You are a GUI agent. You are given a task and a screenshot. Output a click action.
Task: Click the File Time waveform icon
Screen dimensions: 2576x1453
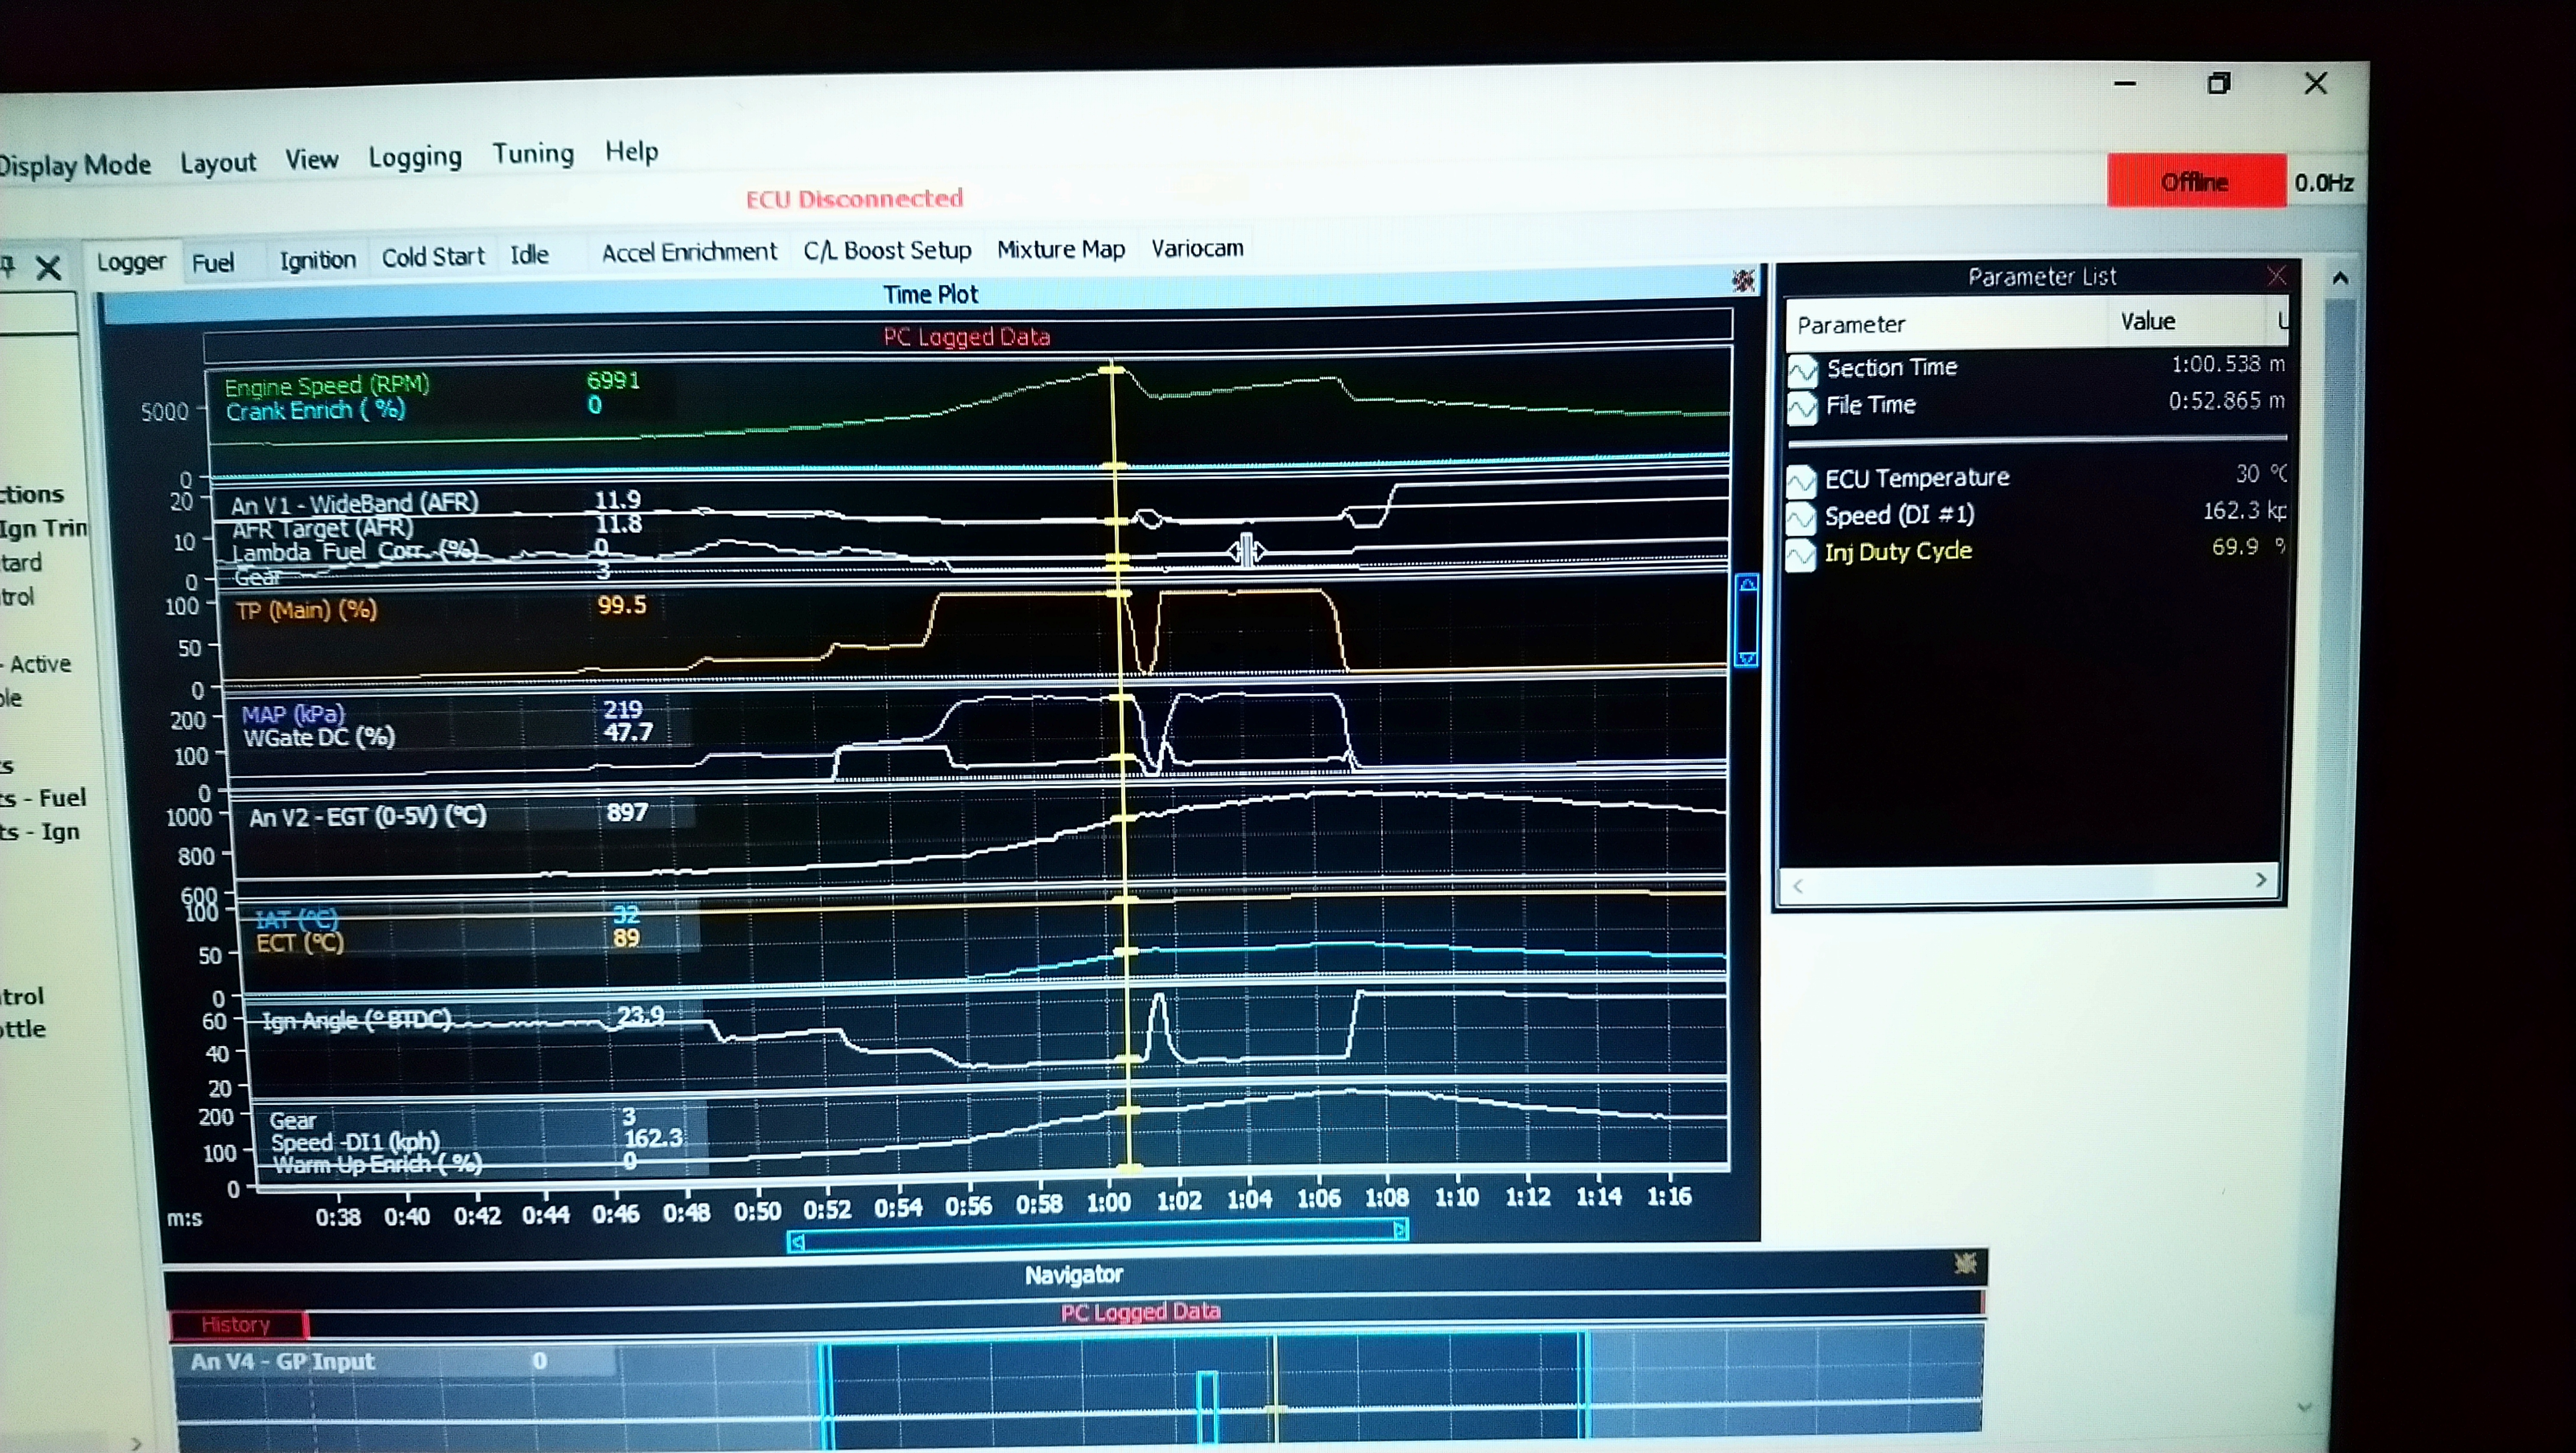pyautogui.click(x=1802, y=407)
